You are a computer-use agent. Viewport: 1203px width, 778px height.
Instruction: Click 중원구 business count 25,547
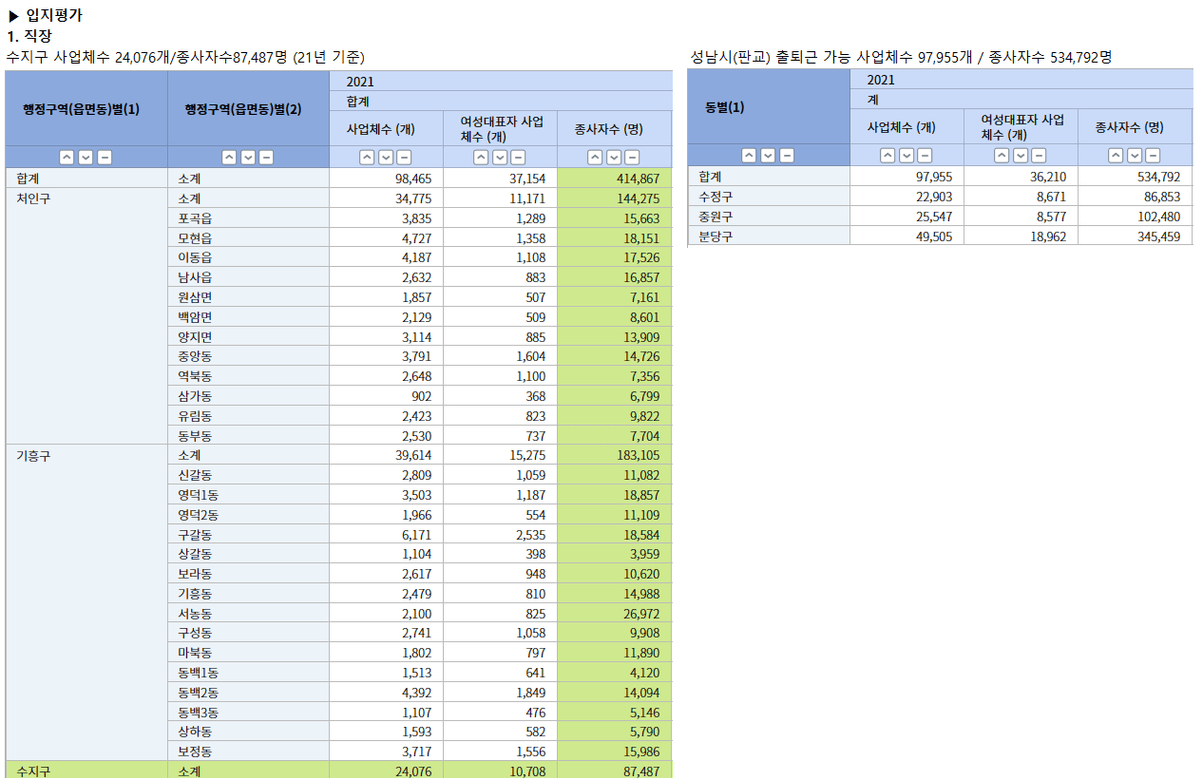point(934,216)
